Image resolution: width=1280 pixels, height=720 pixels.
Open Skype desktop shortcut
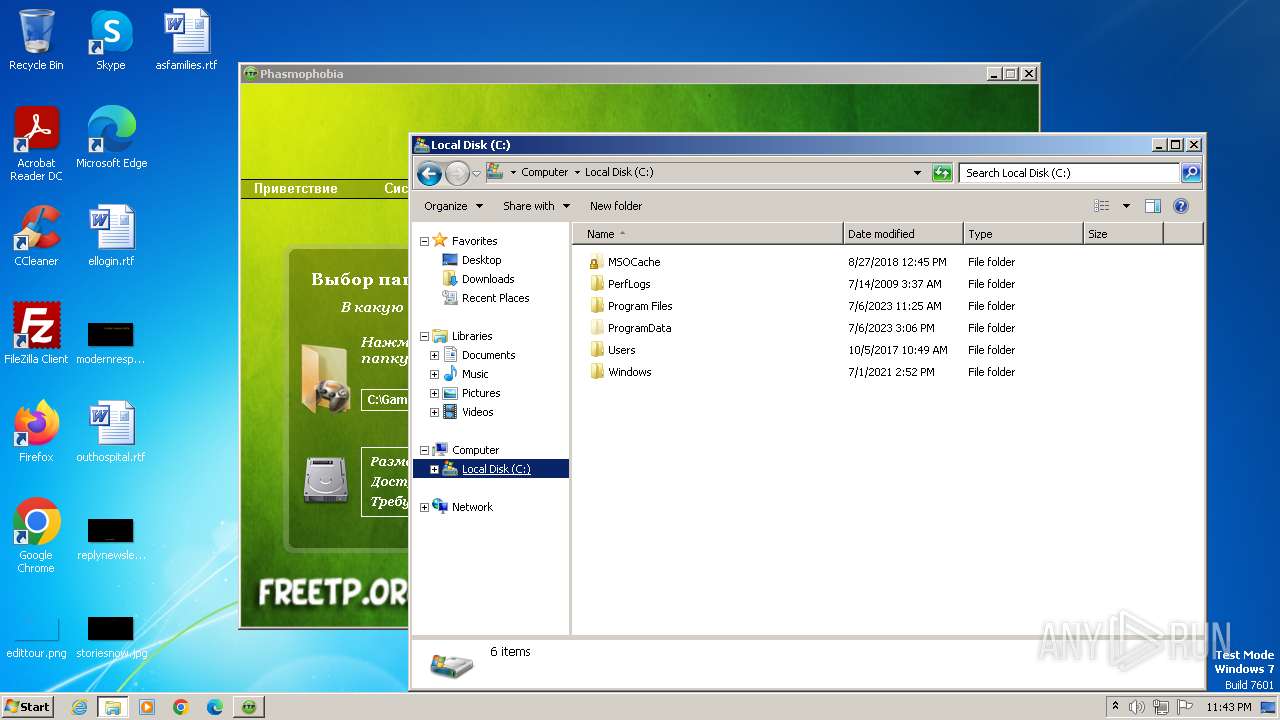[x=110, y=40]
